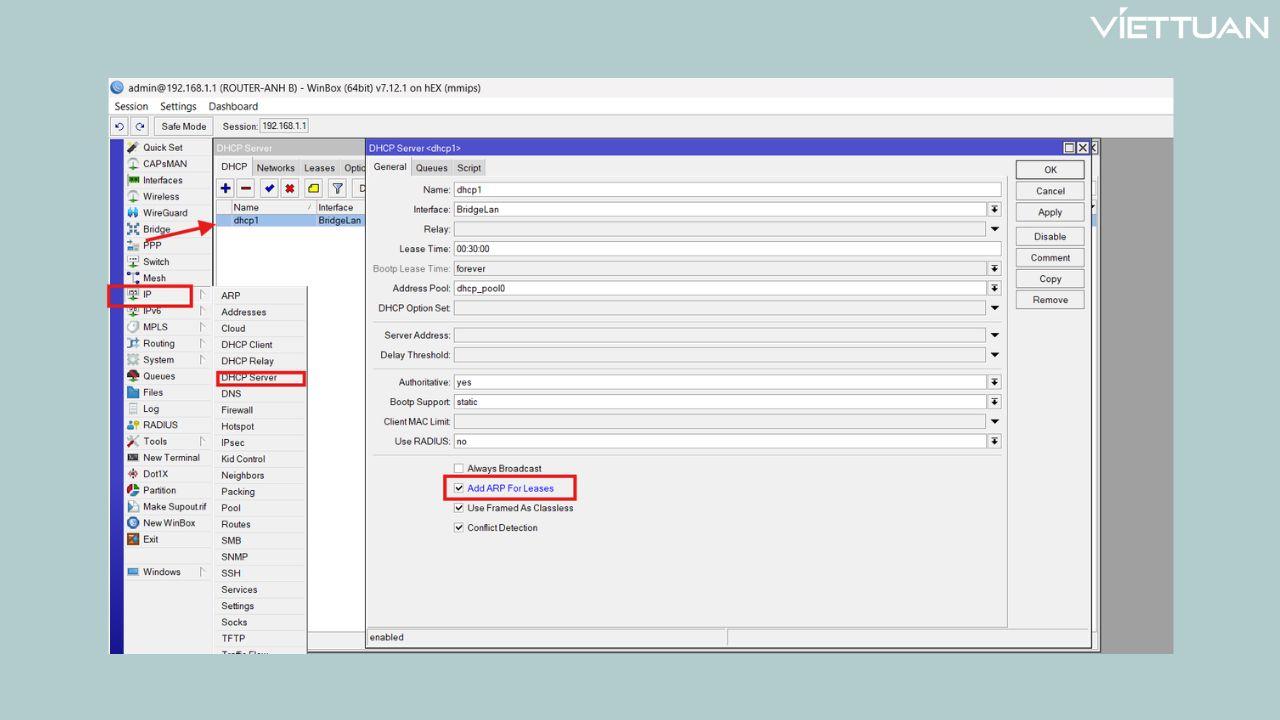1280x720 pixels.
Task: Switch to the Leases tab
Action: tap(319, 168)
